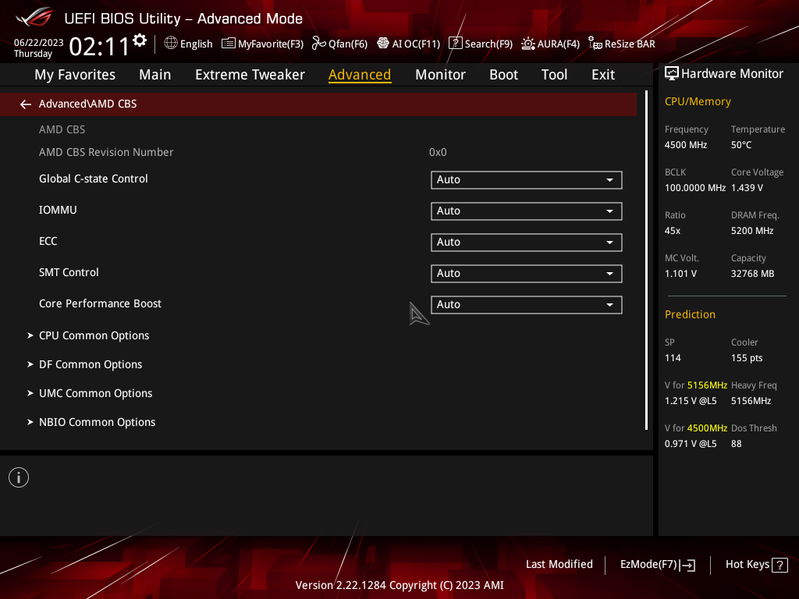This screenshot has height=599, width=799.
Task: Select the Advanced tab
Action: 360,75
